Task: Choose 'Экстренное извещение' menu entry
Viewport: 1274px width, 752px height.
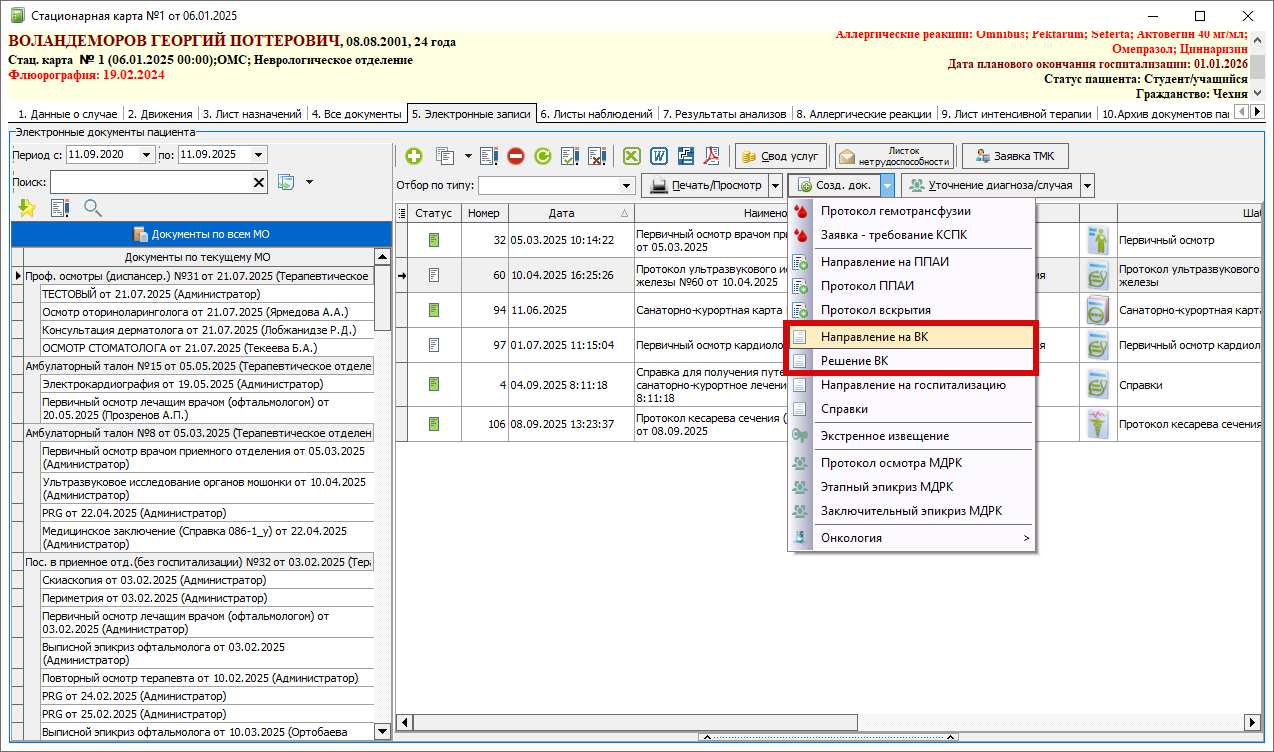Action: (912, 436)
